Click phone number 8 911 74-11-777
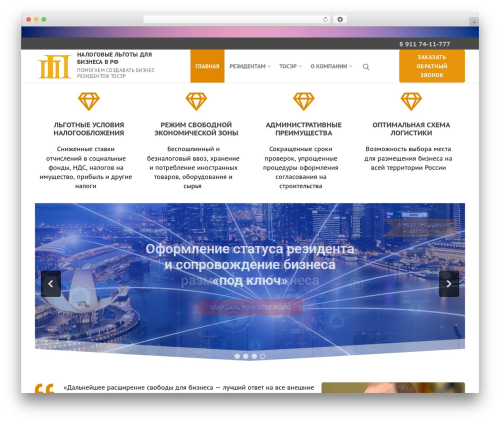500x423 pixels. click(x=425, y=44)
